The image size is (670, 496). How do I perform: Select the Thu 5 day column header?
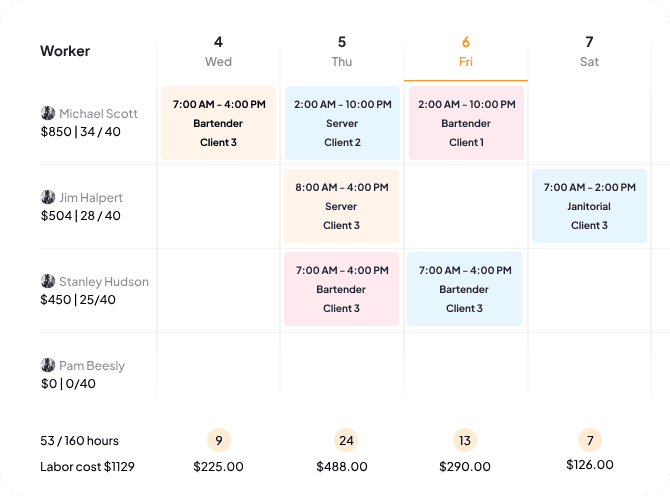(342, 51)
